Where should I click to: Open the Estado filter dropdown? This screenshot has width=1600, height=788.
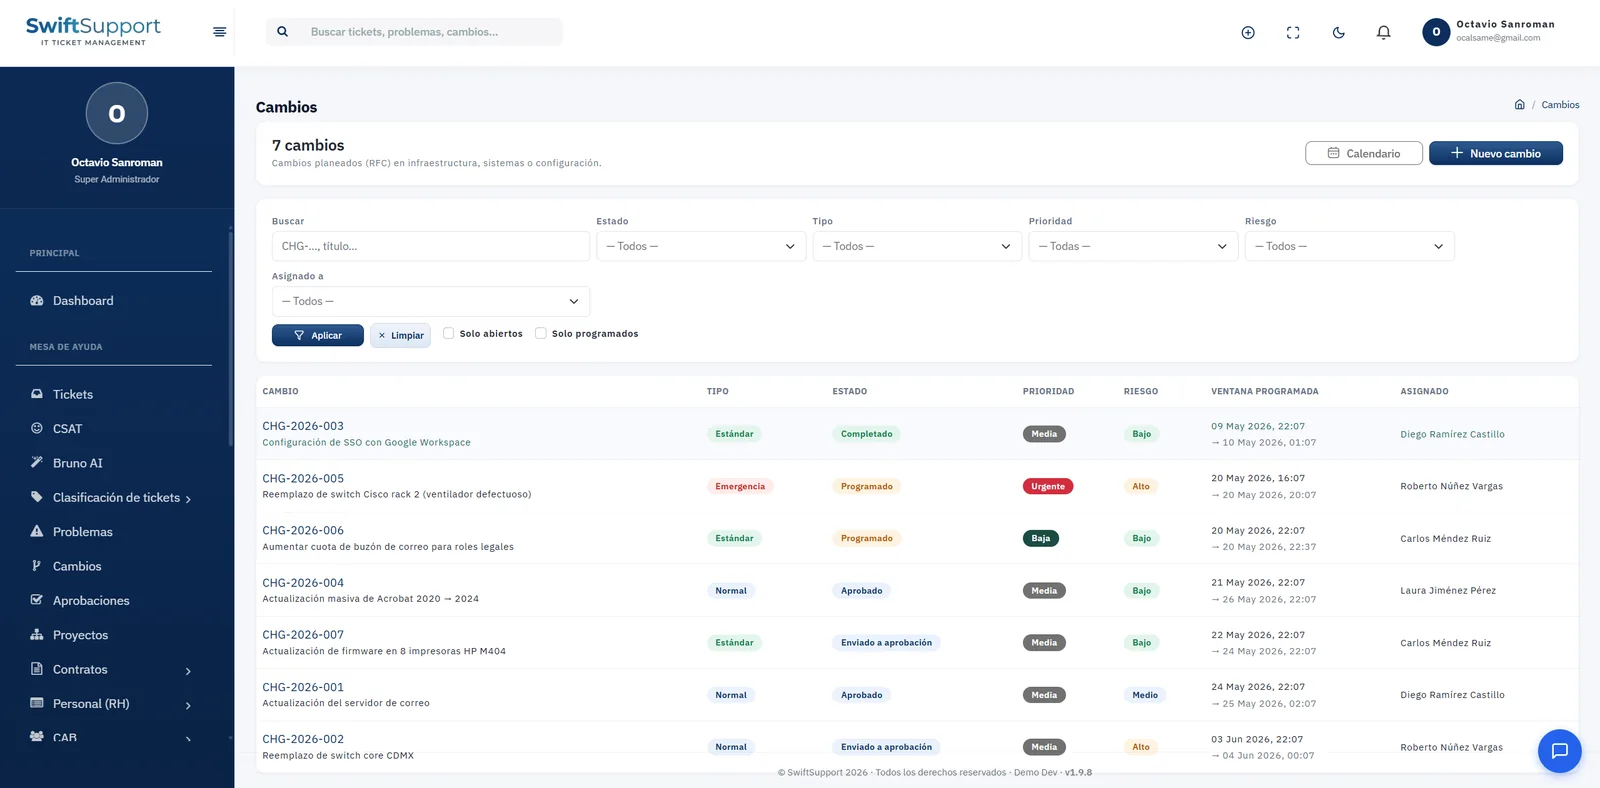[x=701, y=246]
